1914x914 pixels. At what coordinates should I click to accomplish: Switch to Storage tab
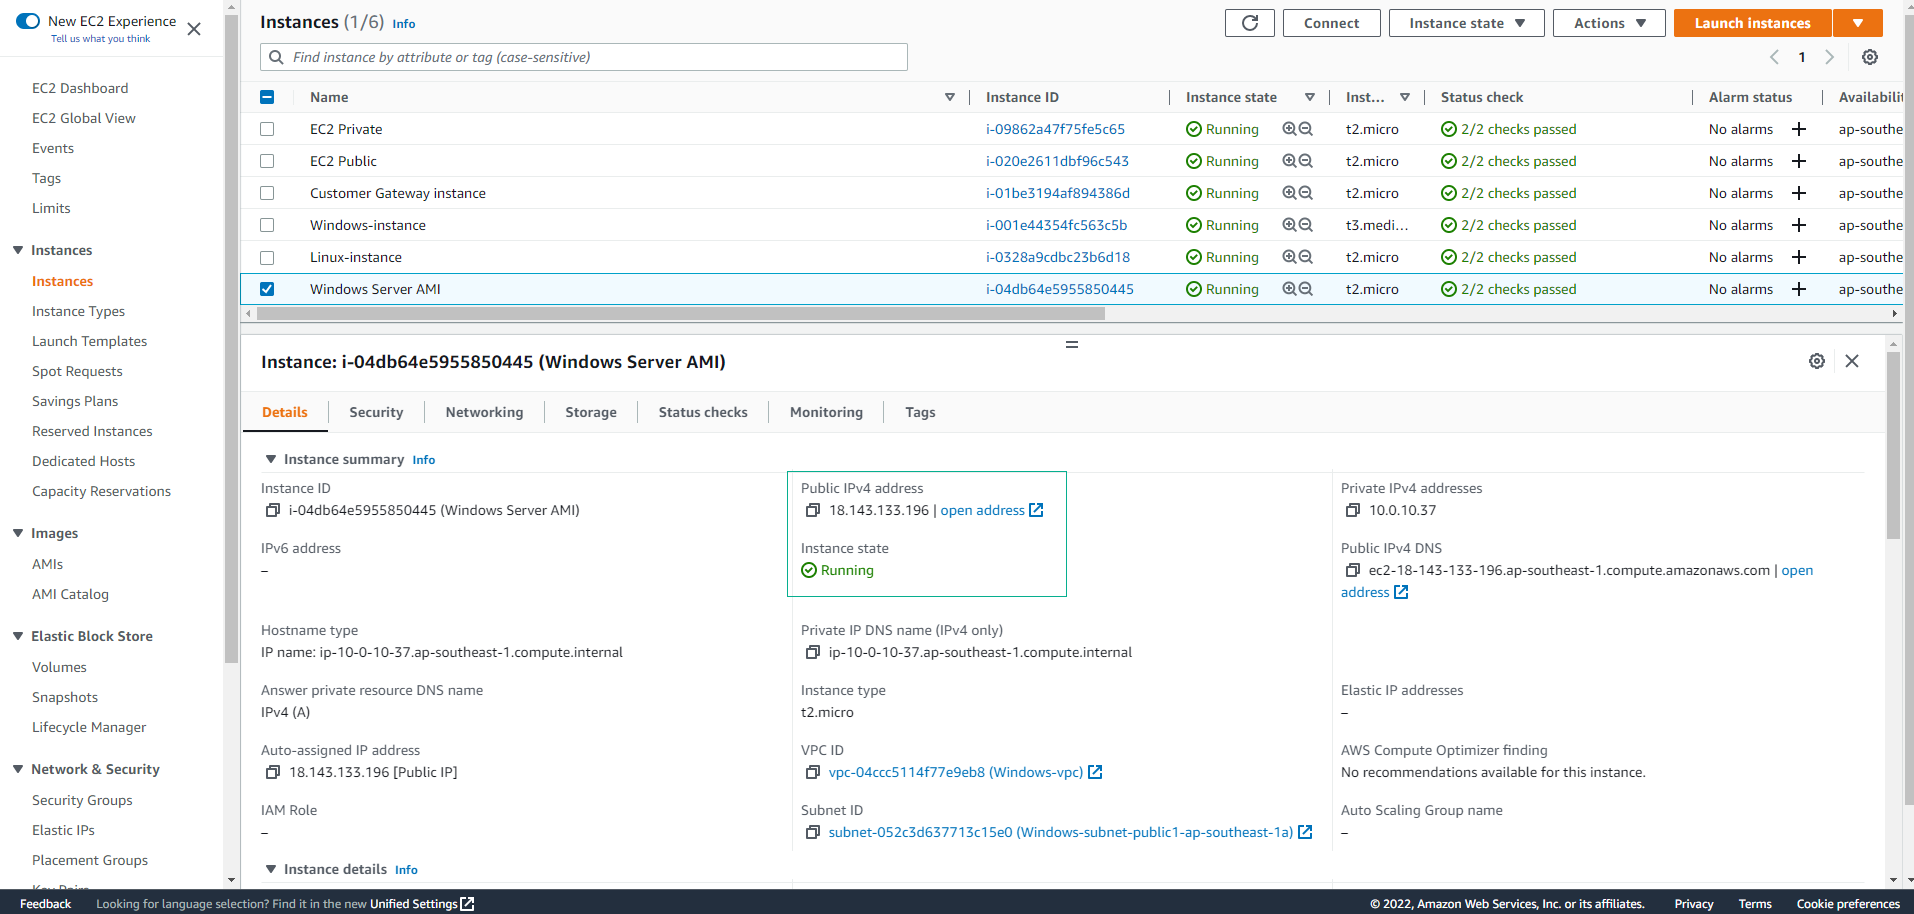[591, 412]
